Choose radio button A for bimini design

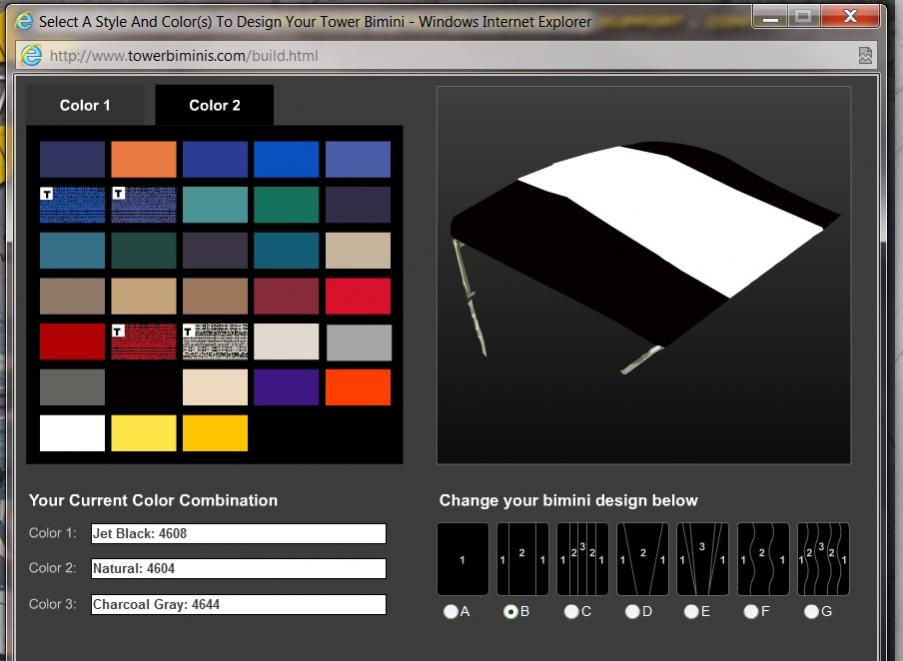coord(451,611)
